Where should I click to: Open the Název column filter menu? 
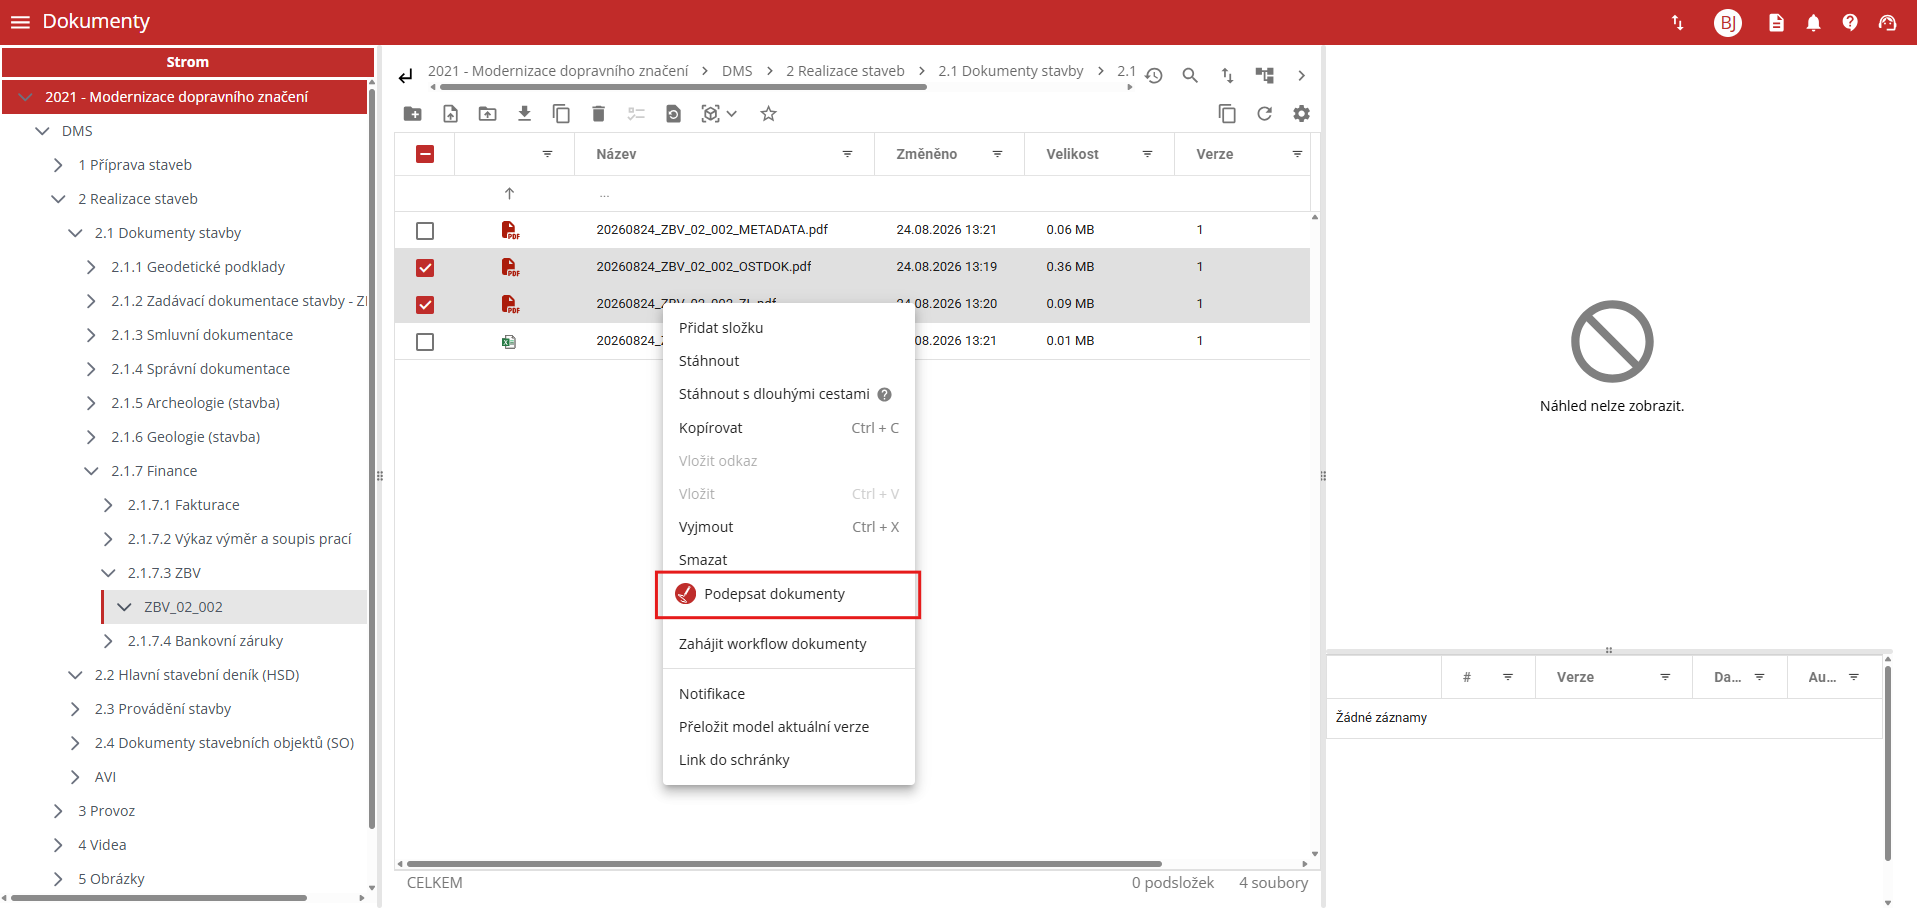click(847, 154)
